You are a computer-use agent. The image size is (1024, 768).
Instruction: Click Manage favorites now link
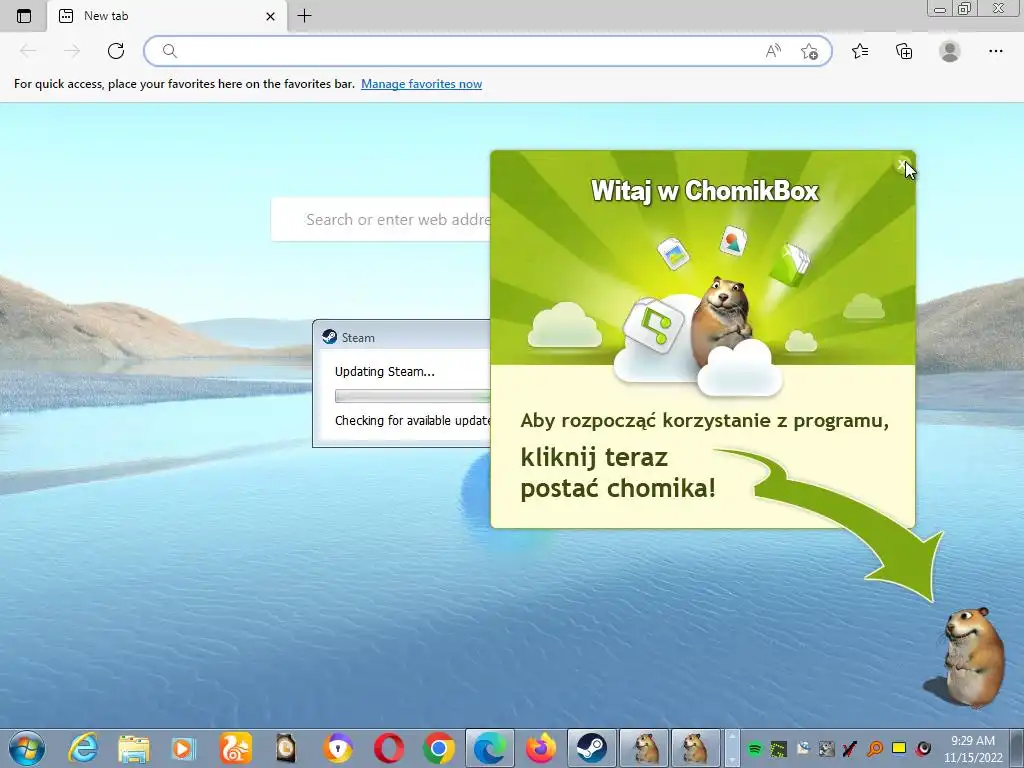(421, 84)
